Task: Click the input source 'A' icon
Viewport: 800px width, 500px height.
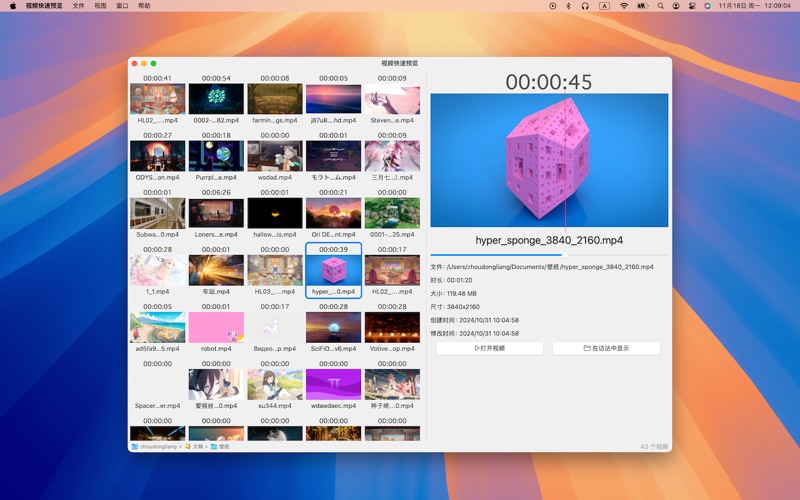Action: (x=604, y=5)
